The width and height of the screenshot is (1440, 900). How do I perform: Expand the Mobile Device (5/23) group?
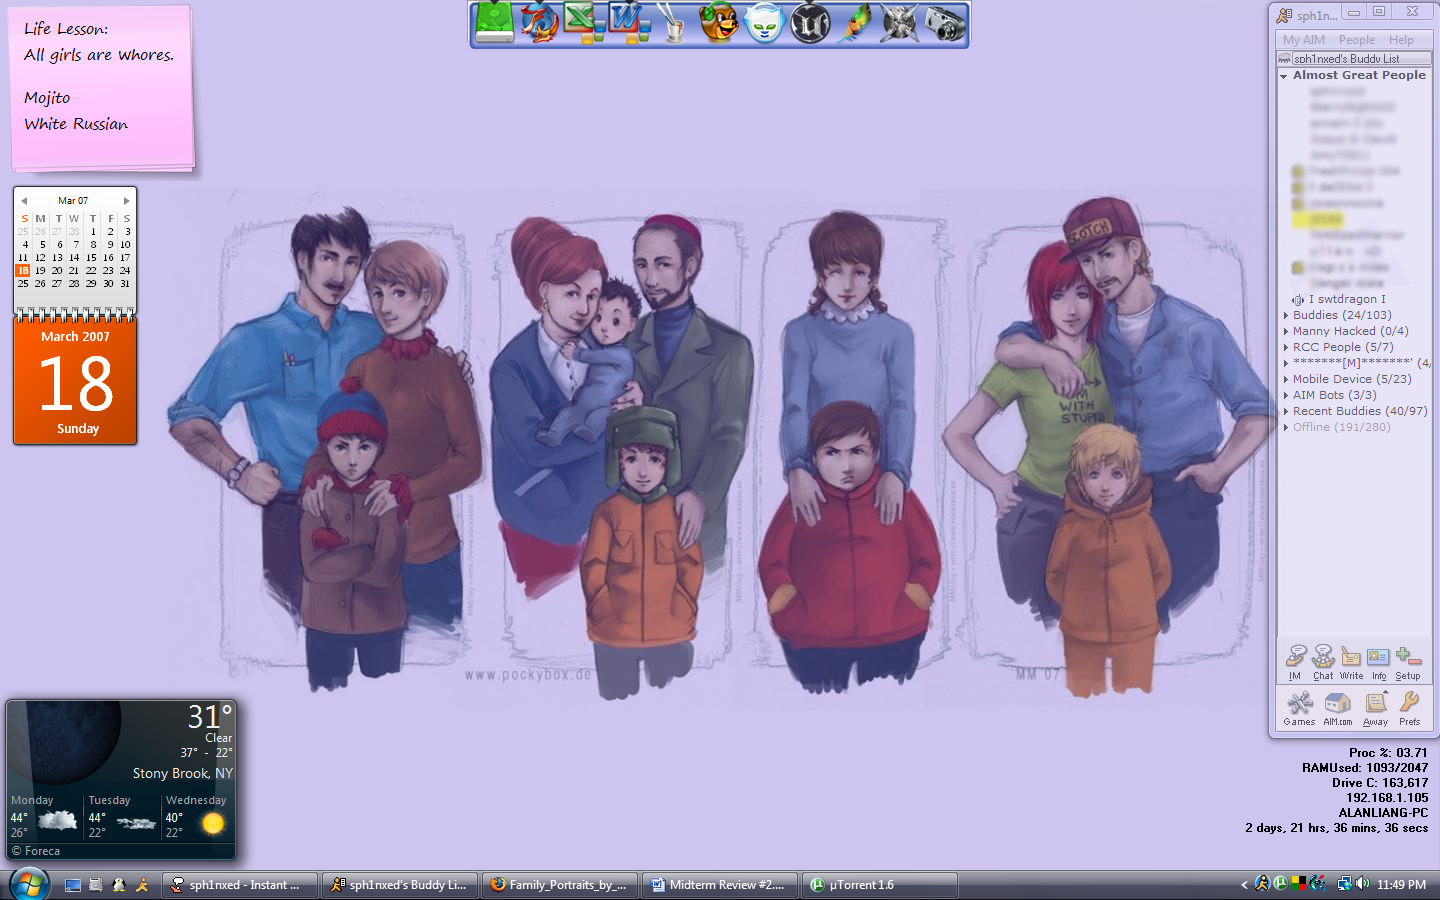click(x=1285, y=379)
